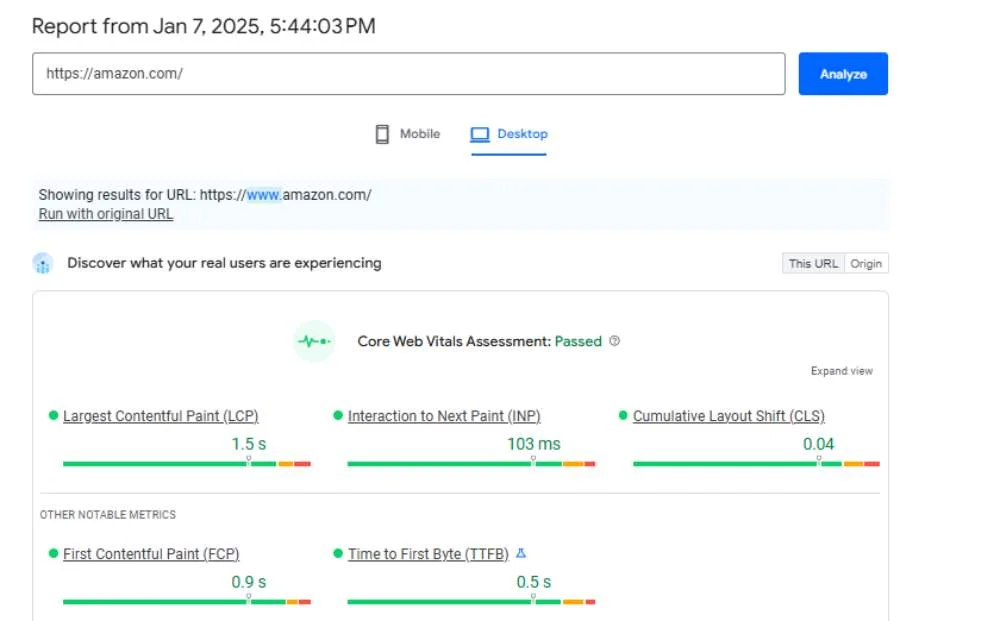
Task: Click the Analyze button
Action: coord(843,74)
